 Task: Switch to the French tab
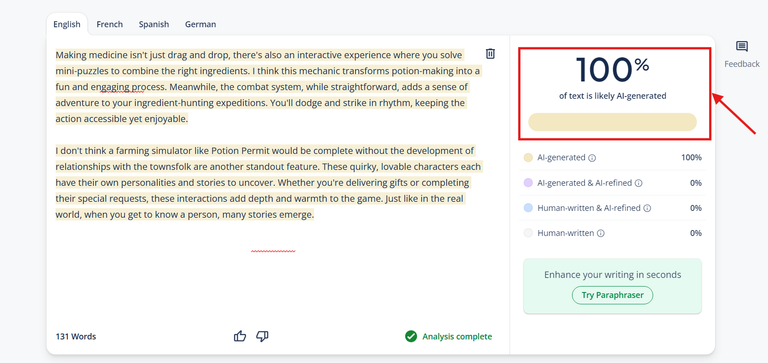click(x=110, y=24)
